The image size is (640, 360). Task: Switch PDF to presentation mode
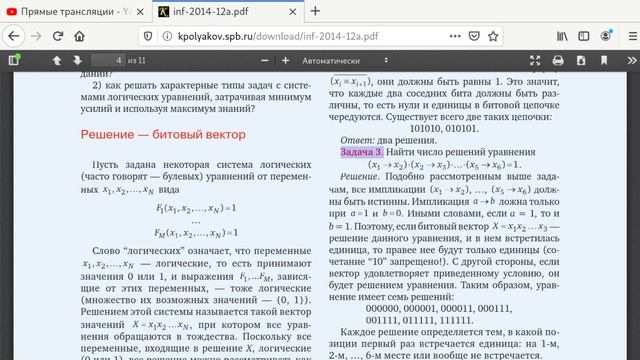[535, 60]
